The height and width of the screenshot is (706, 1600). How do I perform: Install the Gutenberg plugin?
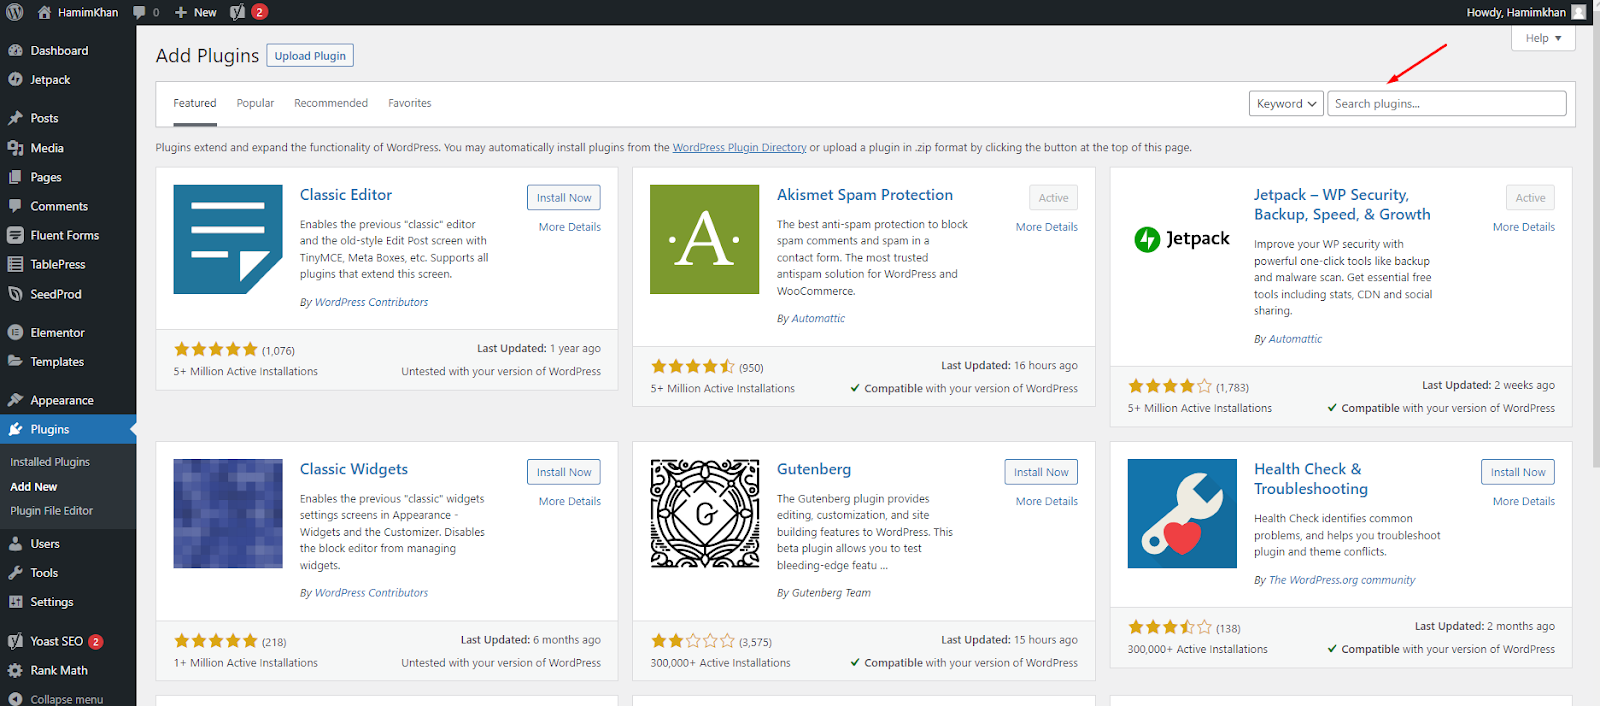tap(1040, 472)
